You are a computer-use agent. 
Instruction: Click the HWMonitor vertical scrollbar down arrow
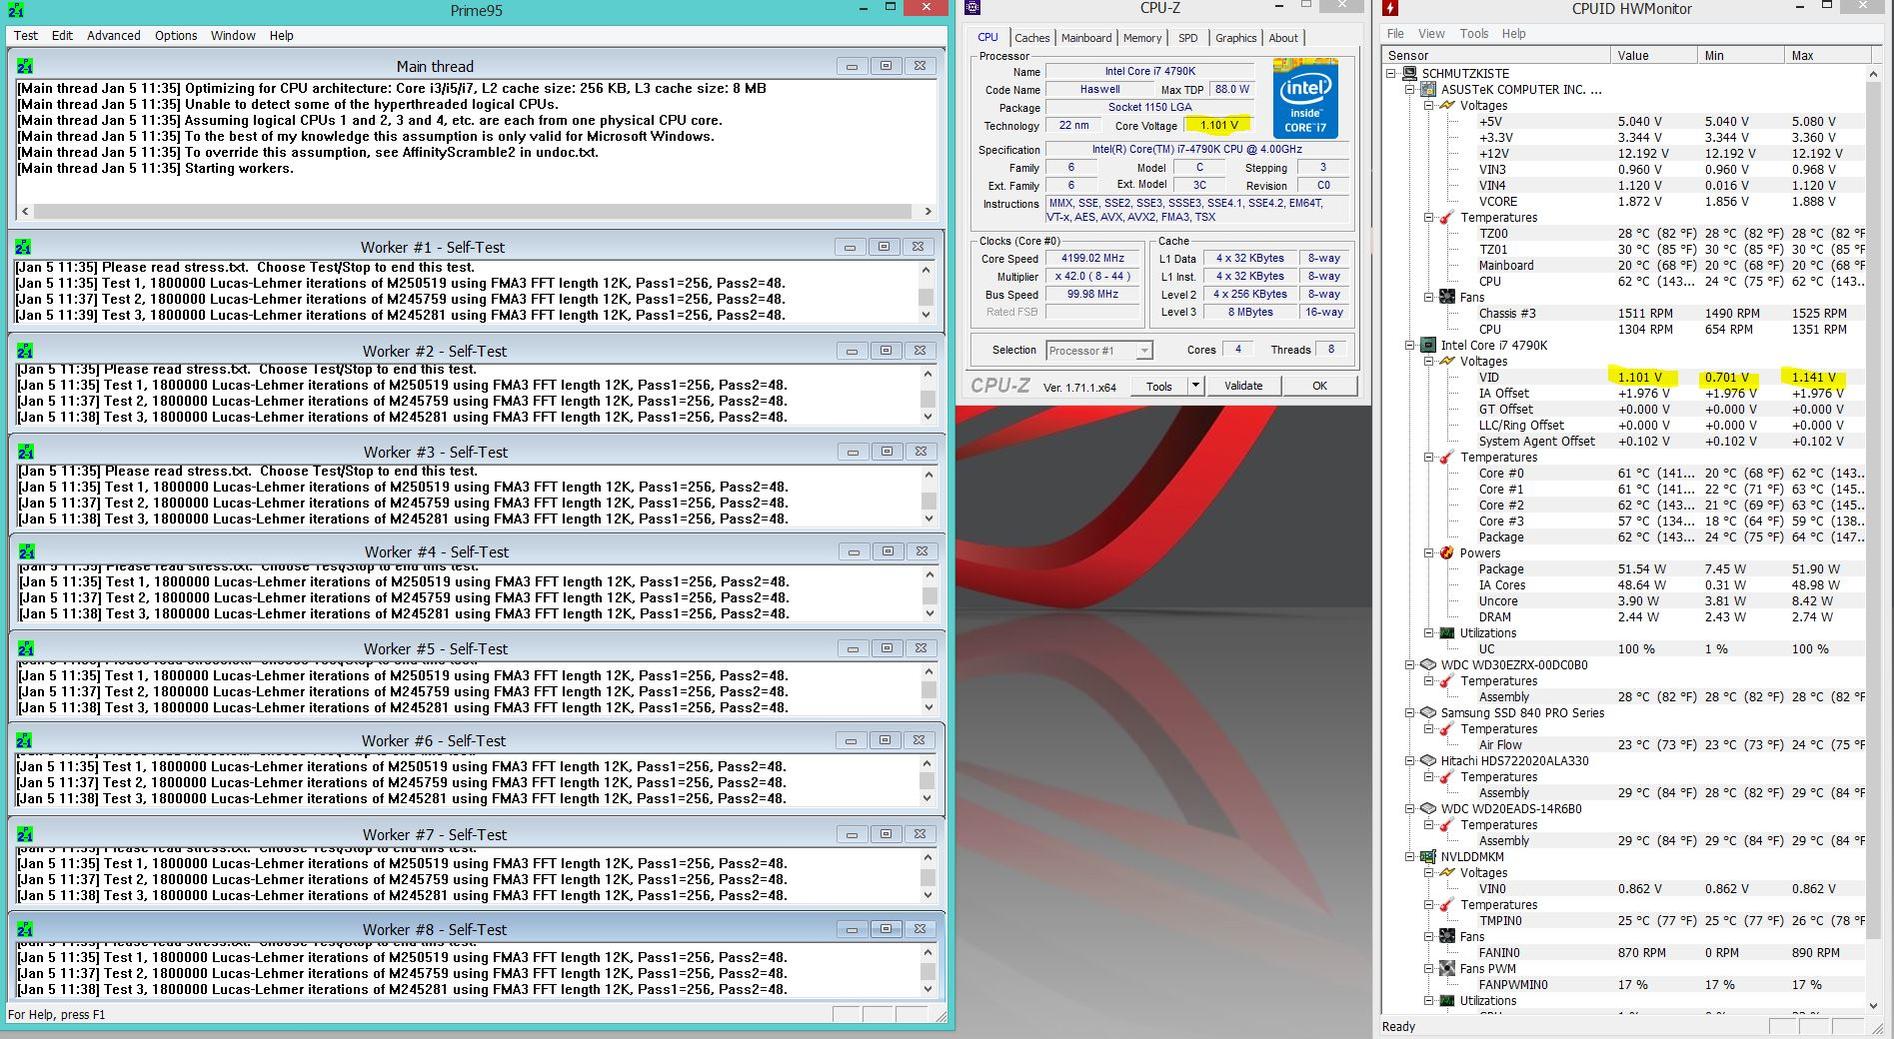(x=1873, y=1005)
